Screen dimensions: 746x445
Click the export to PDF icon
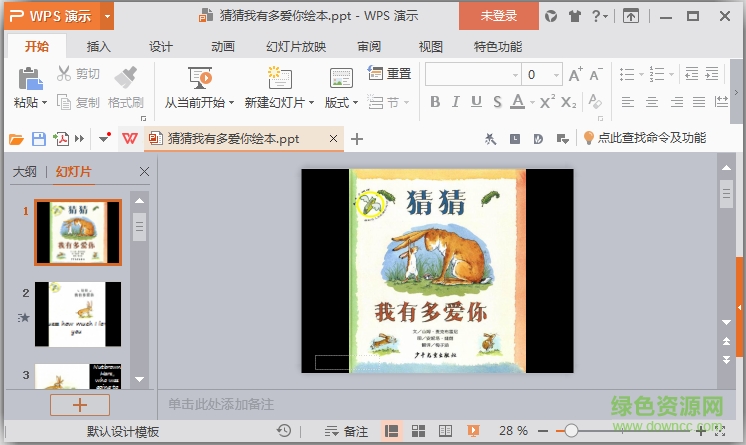click(61, 139)
